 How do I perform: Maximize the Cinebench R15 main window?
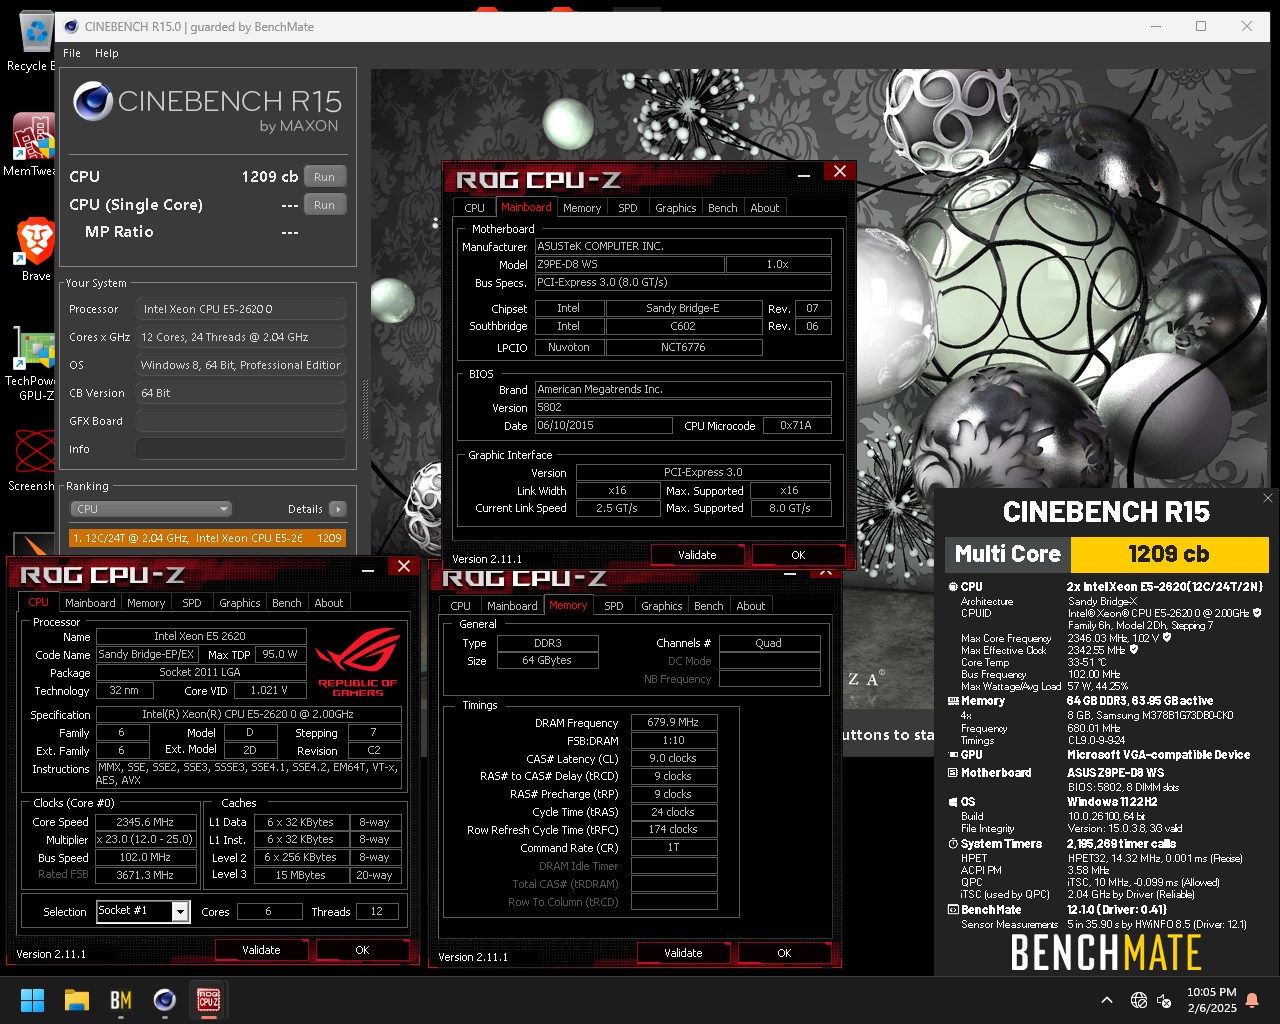tap(1201, 26)
